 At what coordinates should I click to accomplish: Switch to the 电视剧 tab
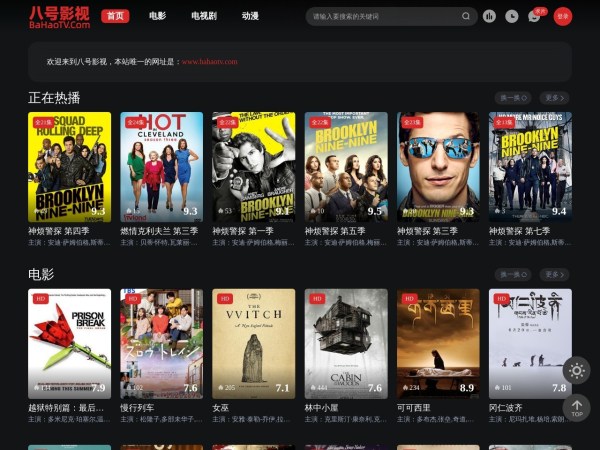tap(203, 16)
